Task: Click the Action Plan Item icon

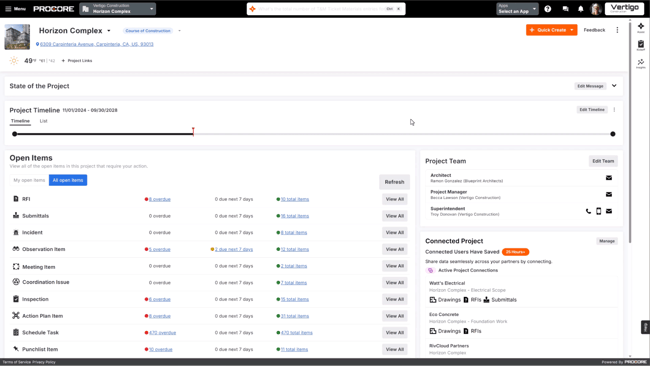Action: (16, 316)
